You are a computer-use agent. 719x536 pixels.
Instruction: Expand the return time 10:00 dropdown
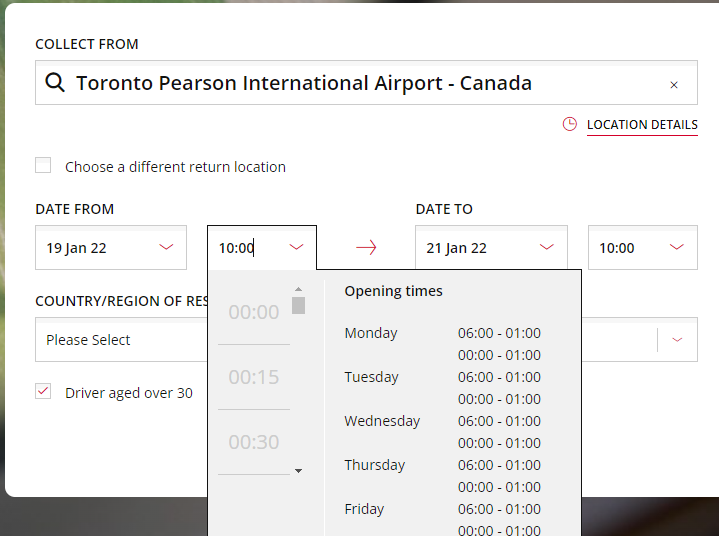click(x=642, y=248)
